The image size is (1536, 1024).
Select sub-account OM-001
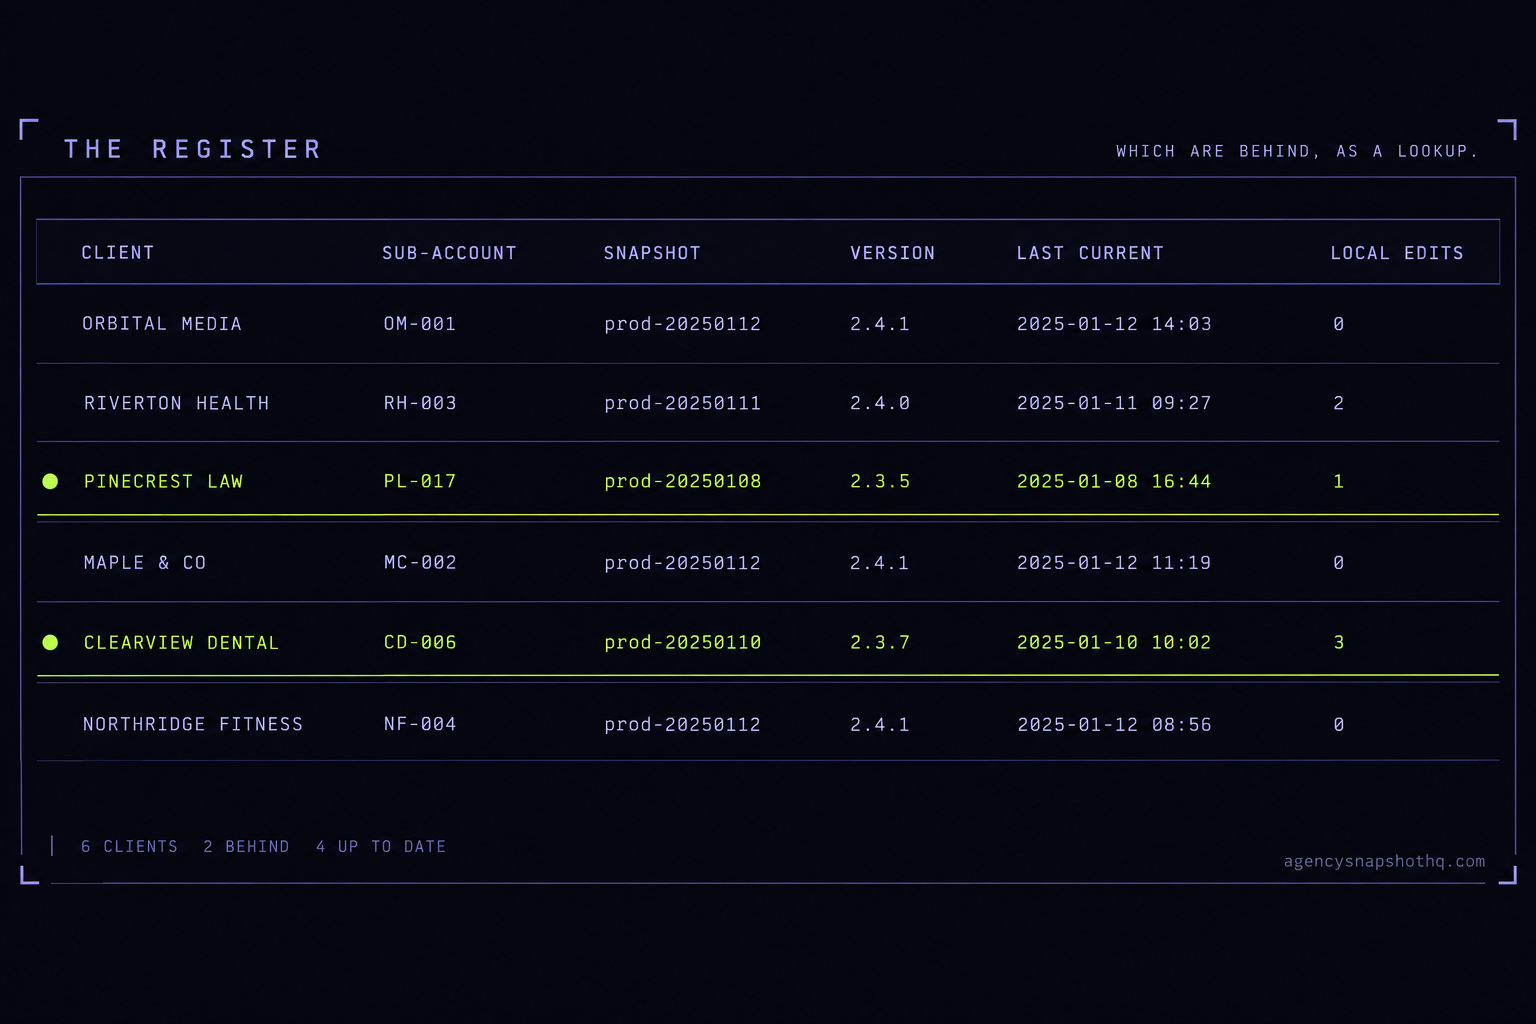click(420, 324)
